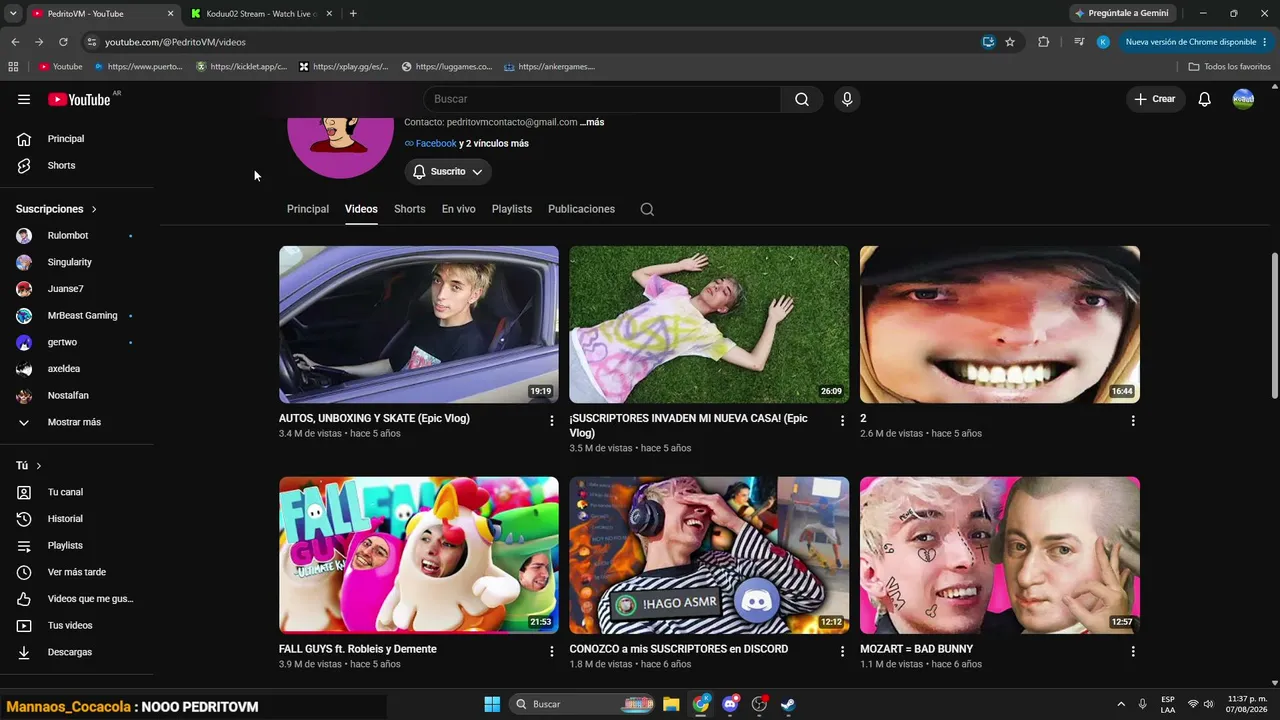
Task: Switch to Koduu02 Stream browser tab
Action: [x=260, y=13]
